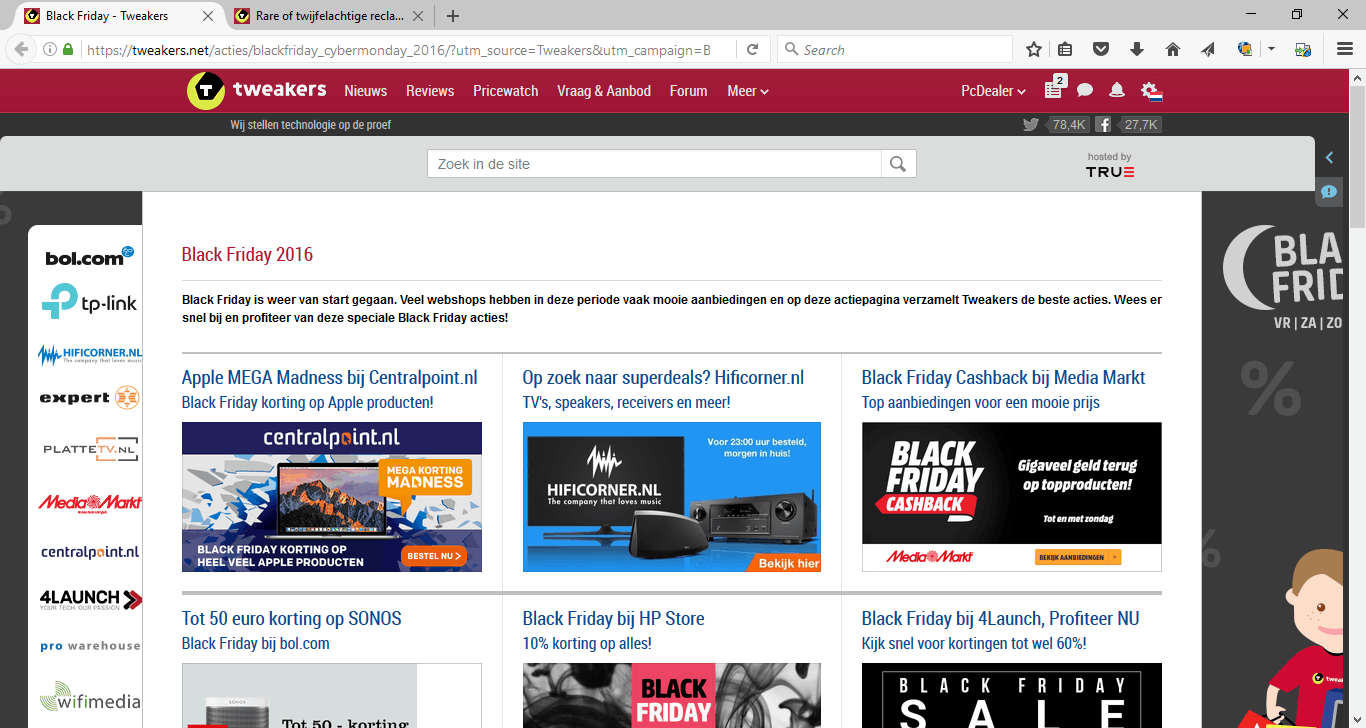
Task: Open the Hificorner.nl superdeals headline
Action: click(663, 378)
